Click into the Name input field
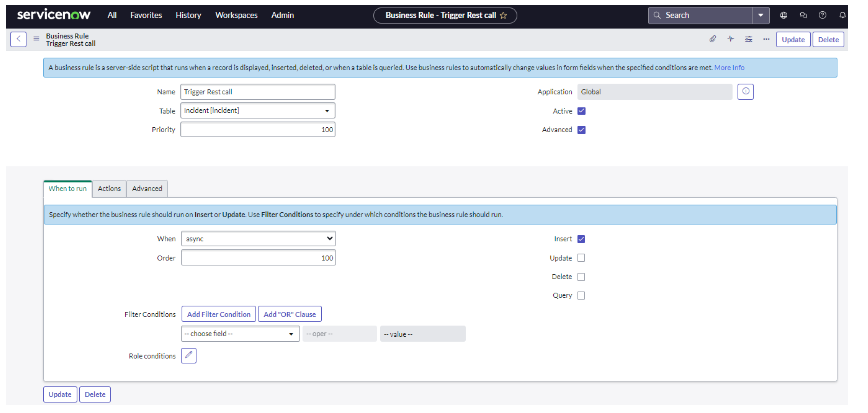The image size is (868, 413). pyautogui.click(x=258, y=91)
